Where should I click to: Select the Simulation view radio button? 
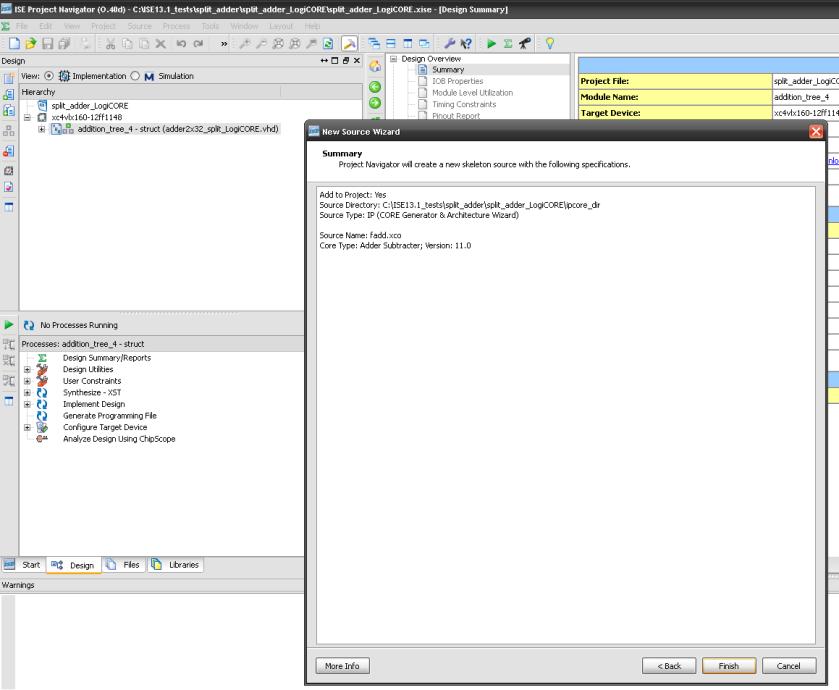[x=135, y=76]
